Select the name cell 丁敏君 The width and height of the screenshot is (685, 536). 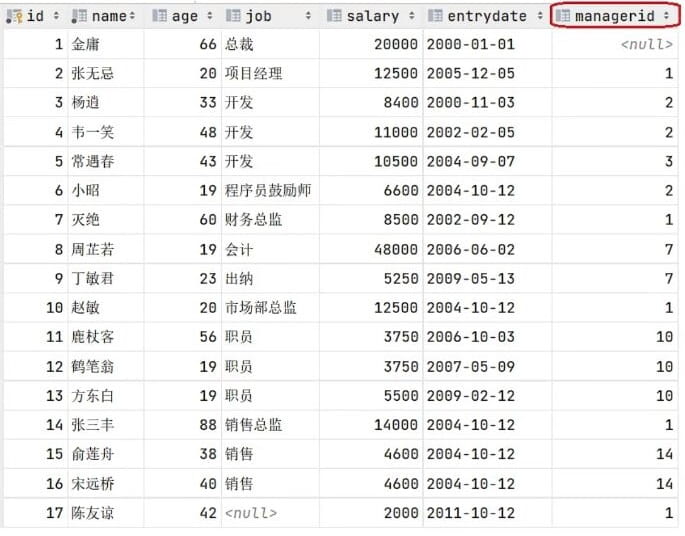point(93,278)
